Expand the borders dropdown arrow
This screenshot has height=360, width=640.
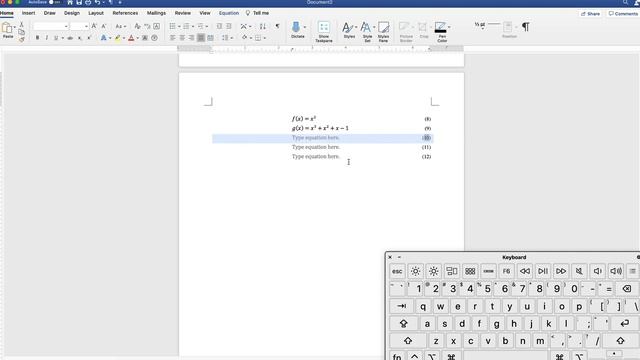(x=264, y=38)
